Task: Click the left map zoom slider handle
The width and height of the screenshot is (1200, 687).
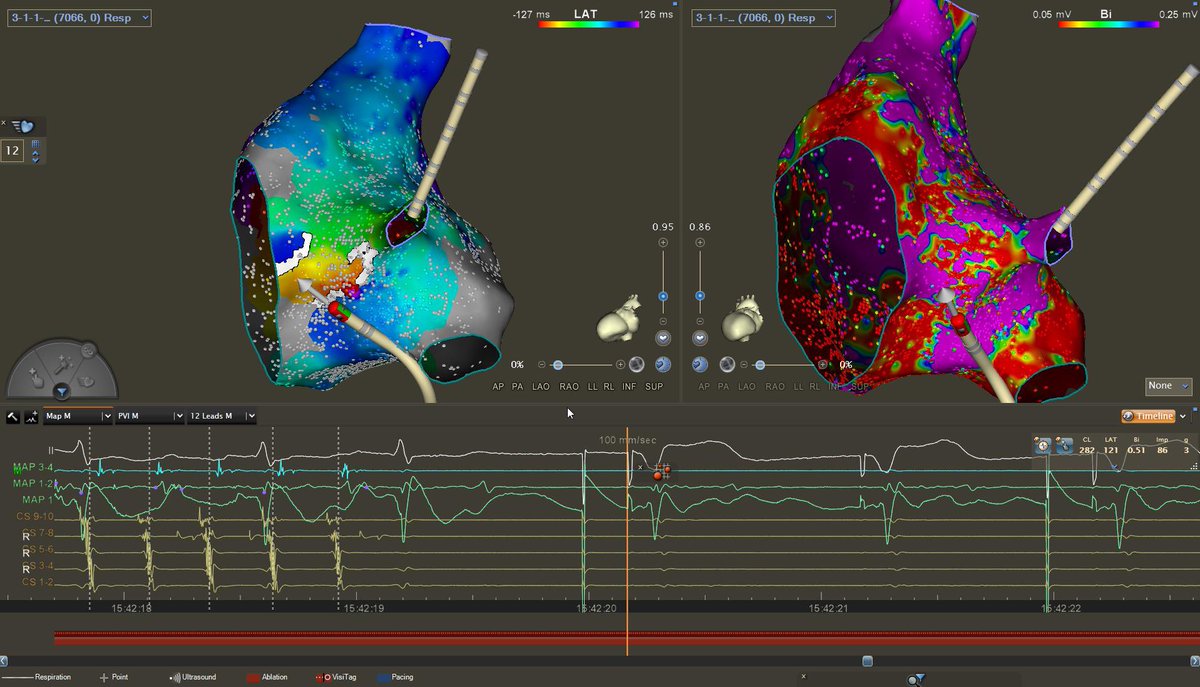Action: point(663,297)
